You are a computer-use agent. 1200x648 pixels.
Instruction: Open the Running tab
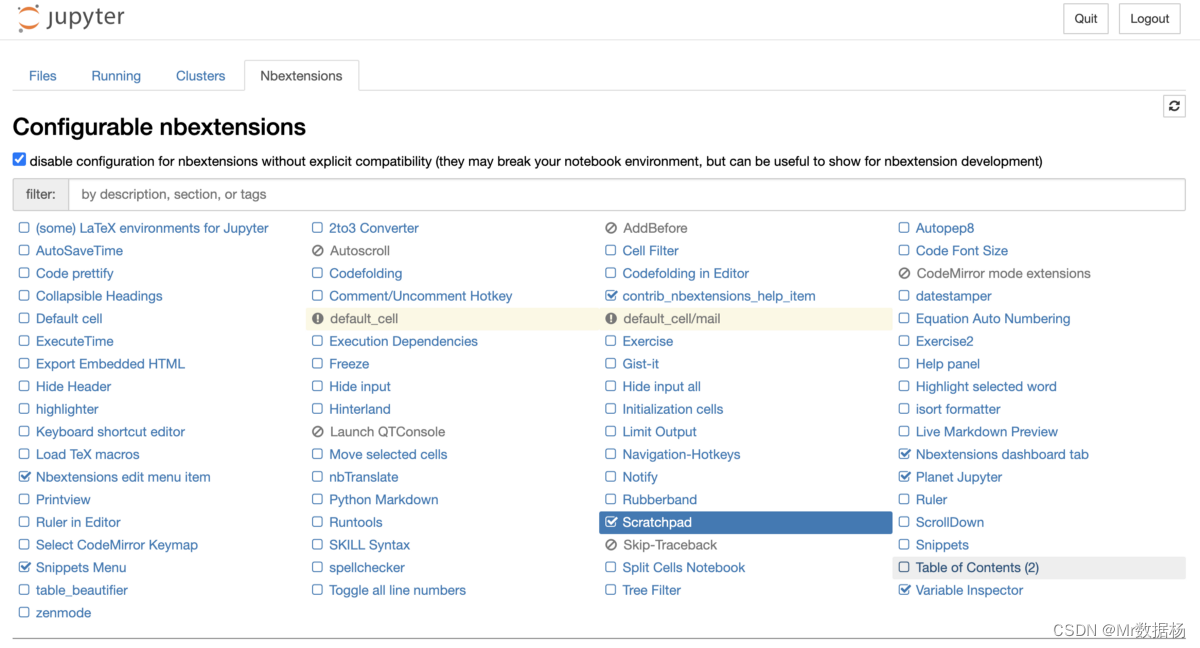[116, 76]
